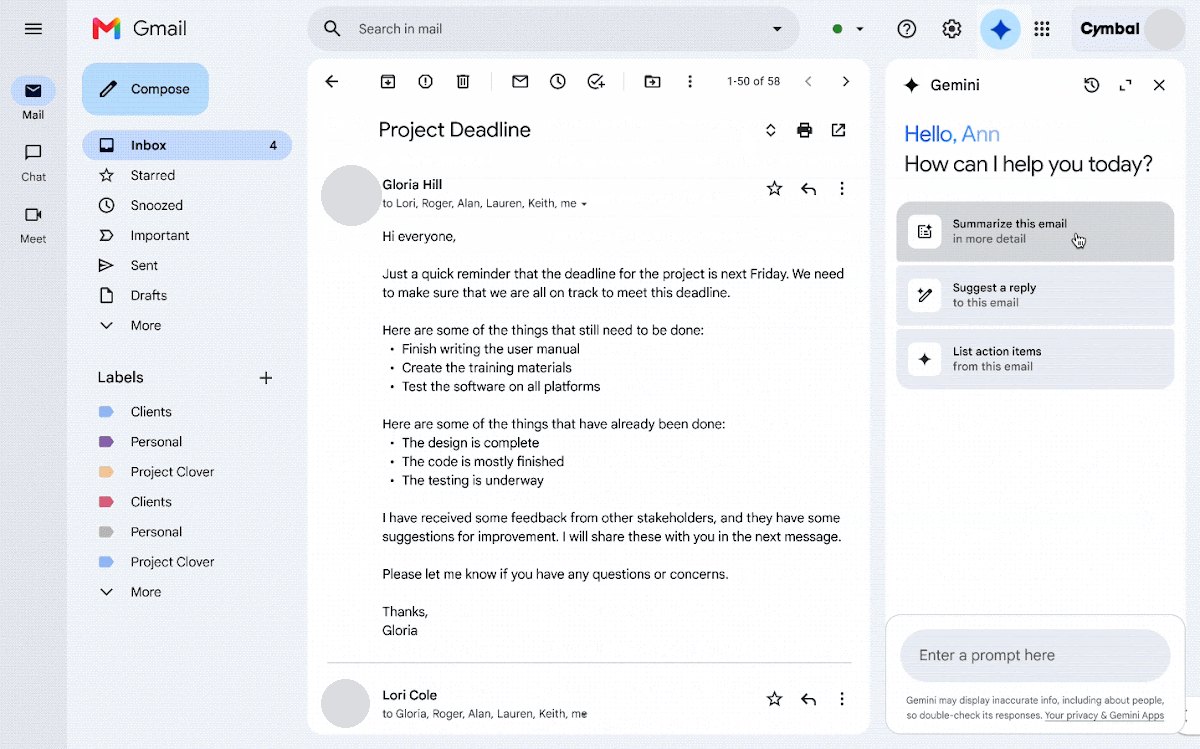Toggle the Gemini sparkle button in header

[1000, 29]
